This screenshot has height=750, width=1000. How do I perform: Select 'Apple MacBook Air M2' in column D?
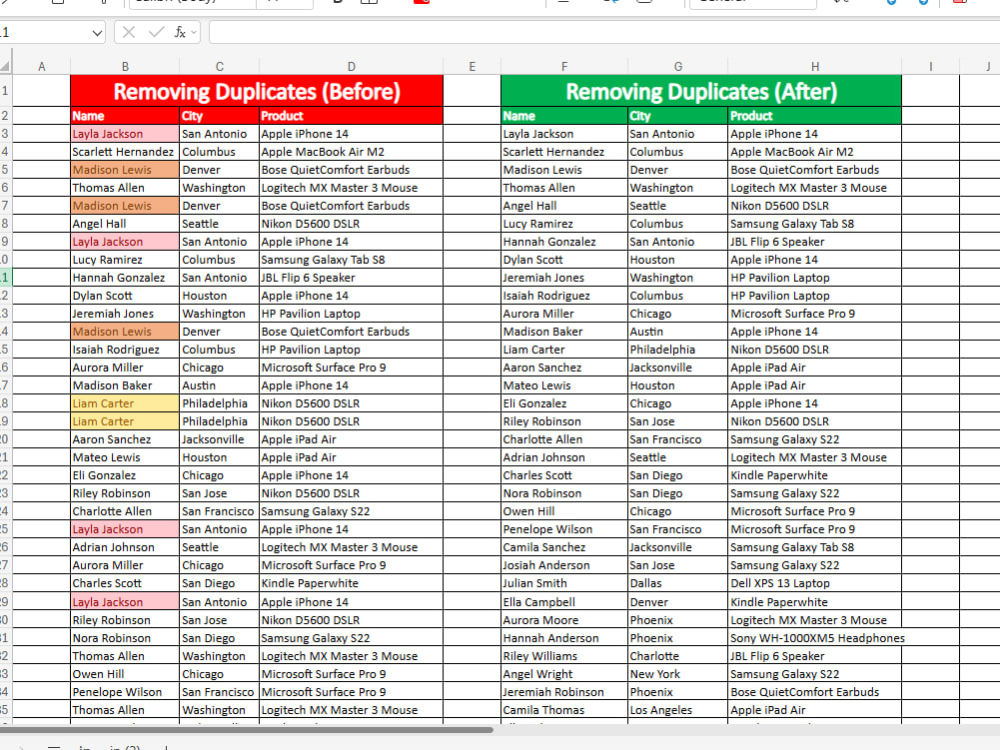coord(351,152)
